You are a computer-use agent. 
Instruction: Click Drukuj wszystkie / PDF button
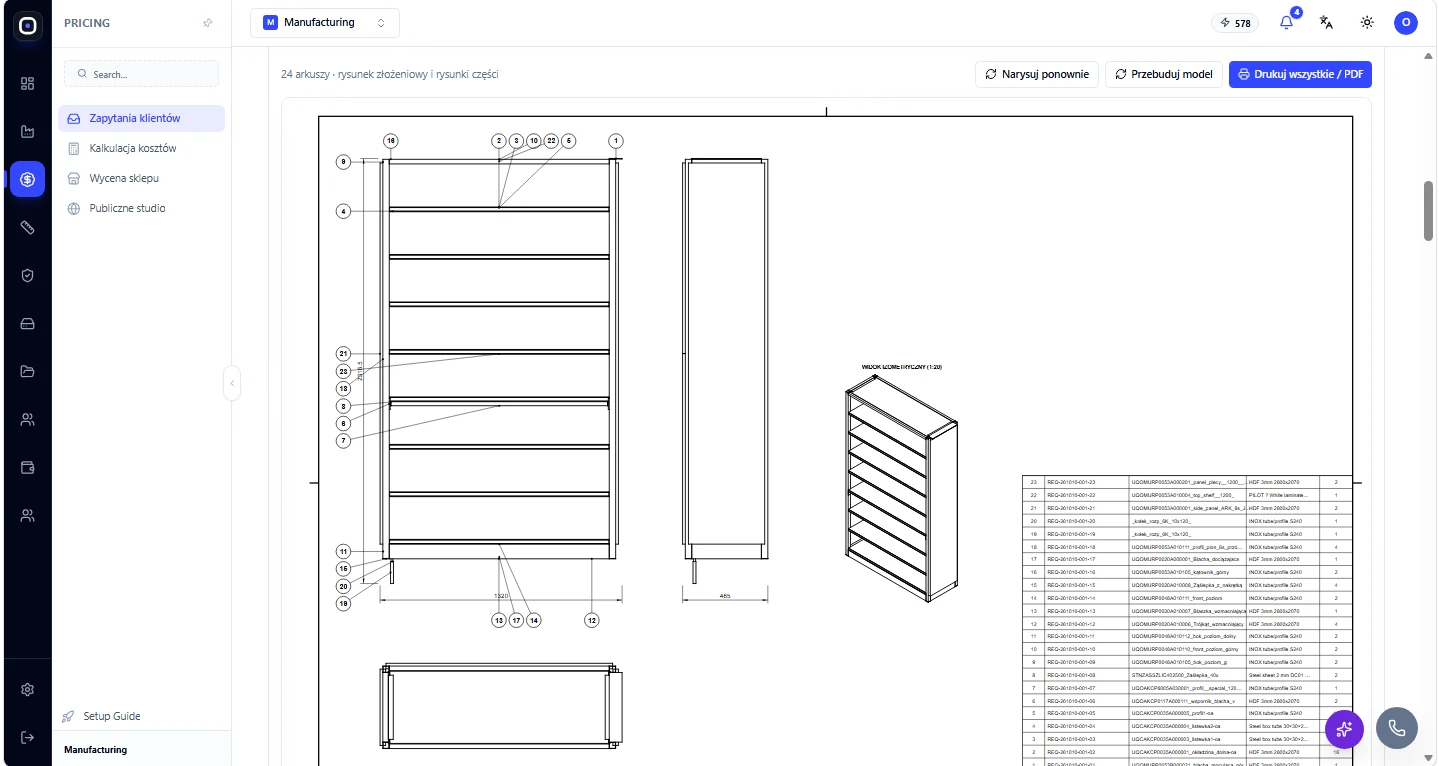[x=1300, y=74]
